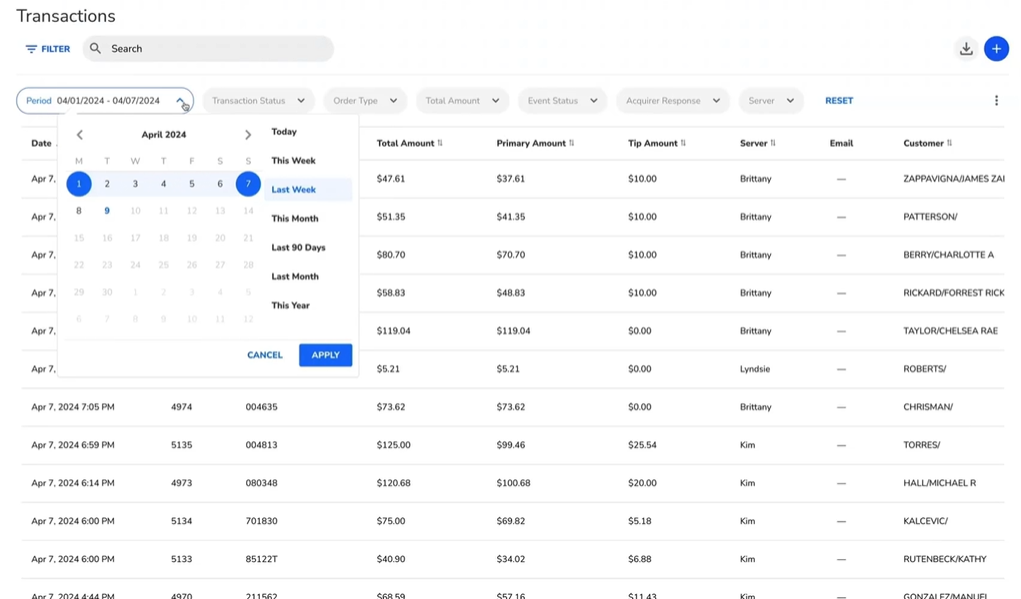Click the download export icon

(966, 48)
